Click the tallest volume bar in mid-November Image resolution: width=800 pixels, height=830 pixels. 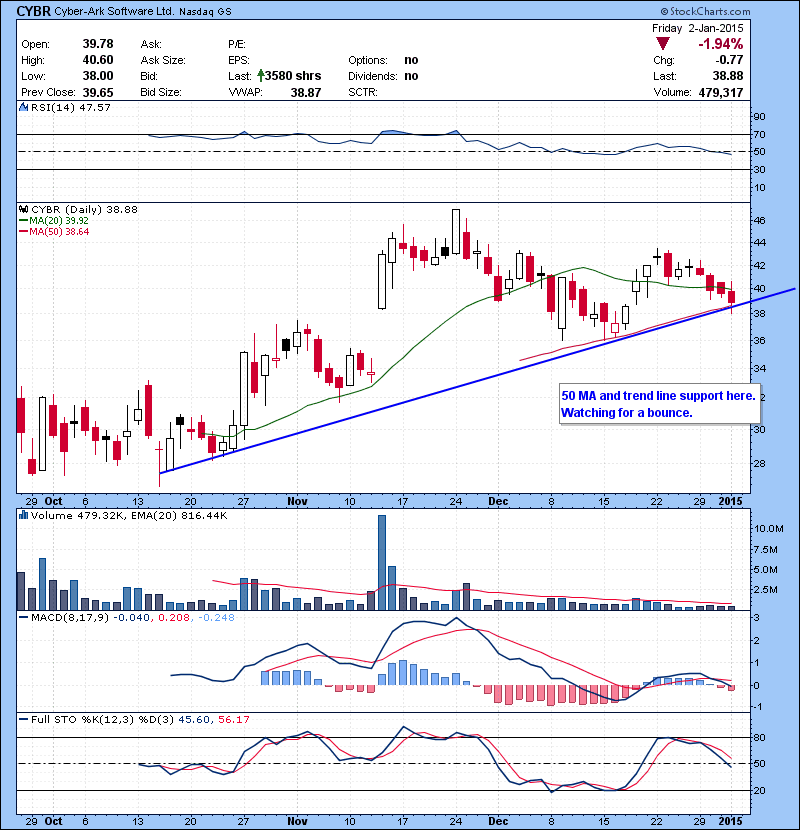tap(382, 562)
